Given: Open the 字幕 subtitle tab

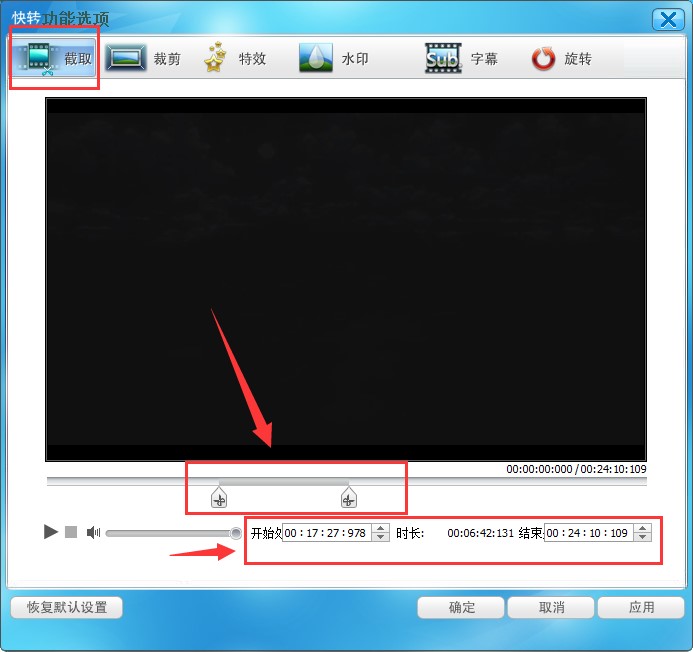Looking at the screenshot, I should [462, 58].
